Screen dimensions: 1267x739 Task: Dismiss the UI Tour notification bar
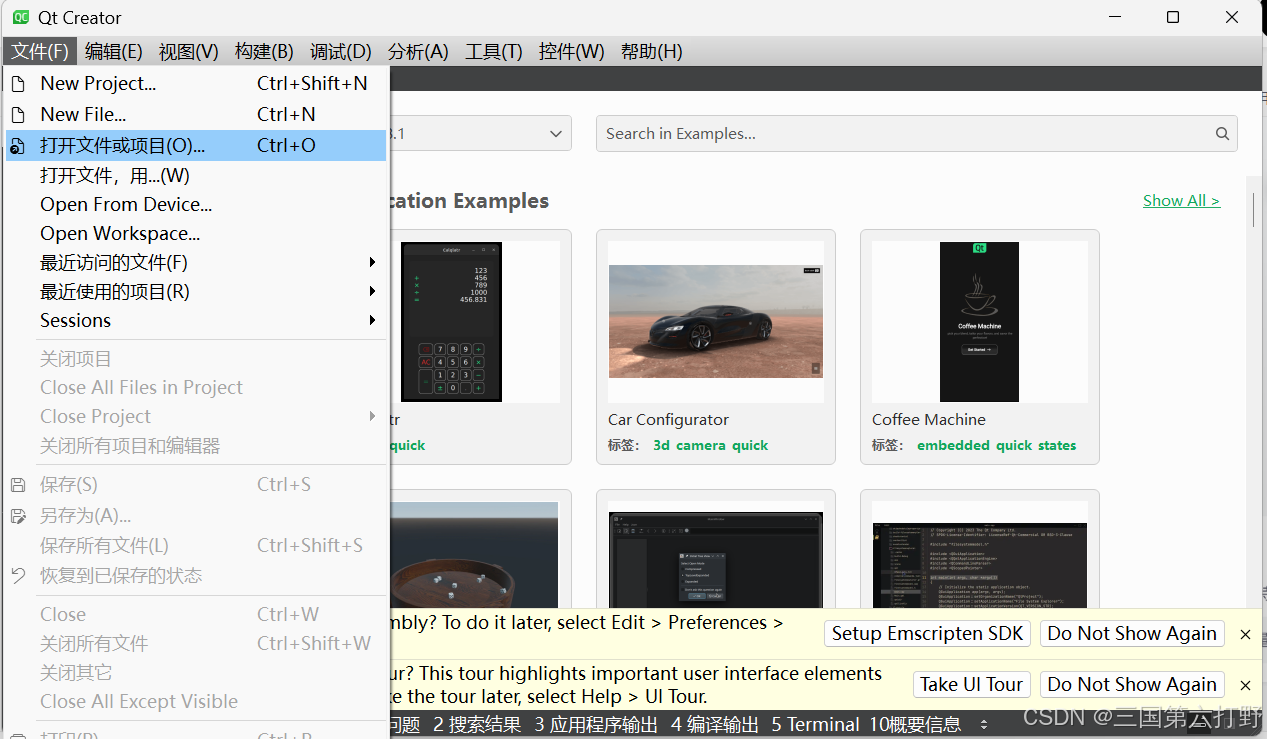click(1245, 685)
